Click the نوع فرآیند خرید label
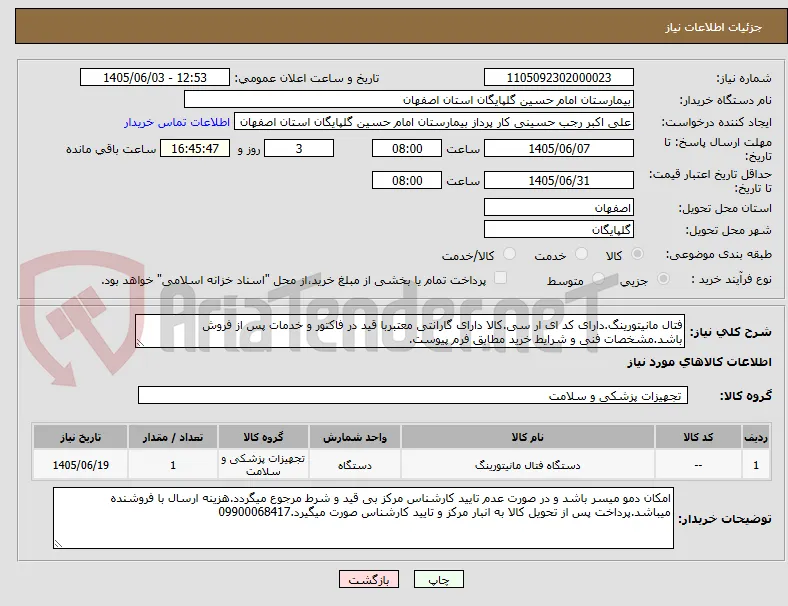Viewport: 788px width, 606px height. [x=731, y=279]
